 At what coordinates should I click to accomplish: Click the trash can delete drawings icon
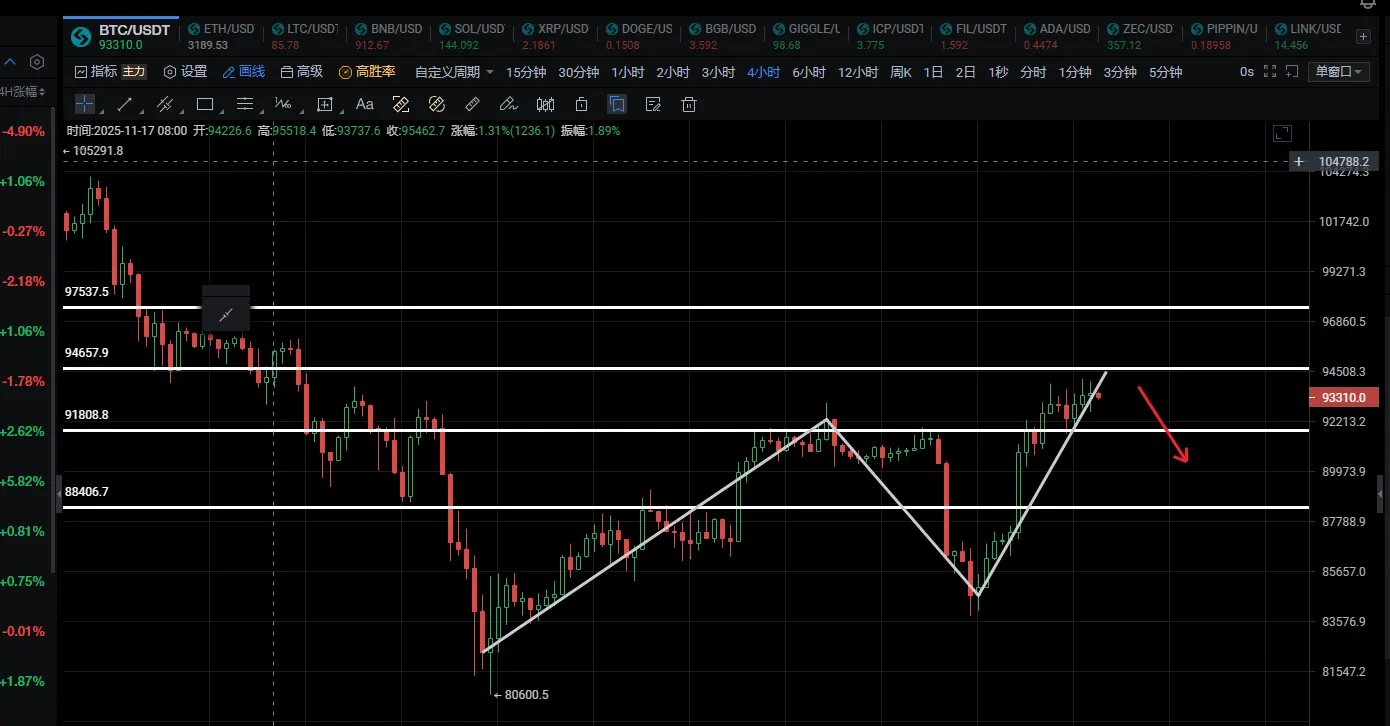click(x=689, y=104)
